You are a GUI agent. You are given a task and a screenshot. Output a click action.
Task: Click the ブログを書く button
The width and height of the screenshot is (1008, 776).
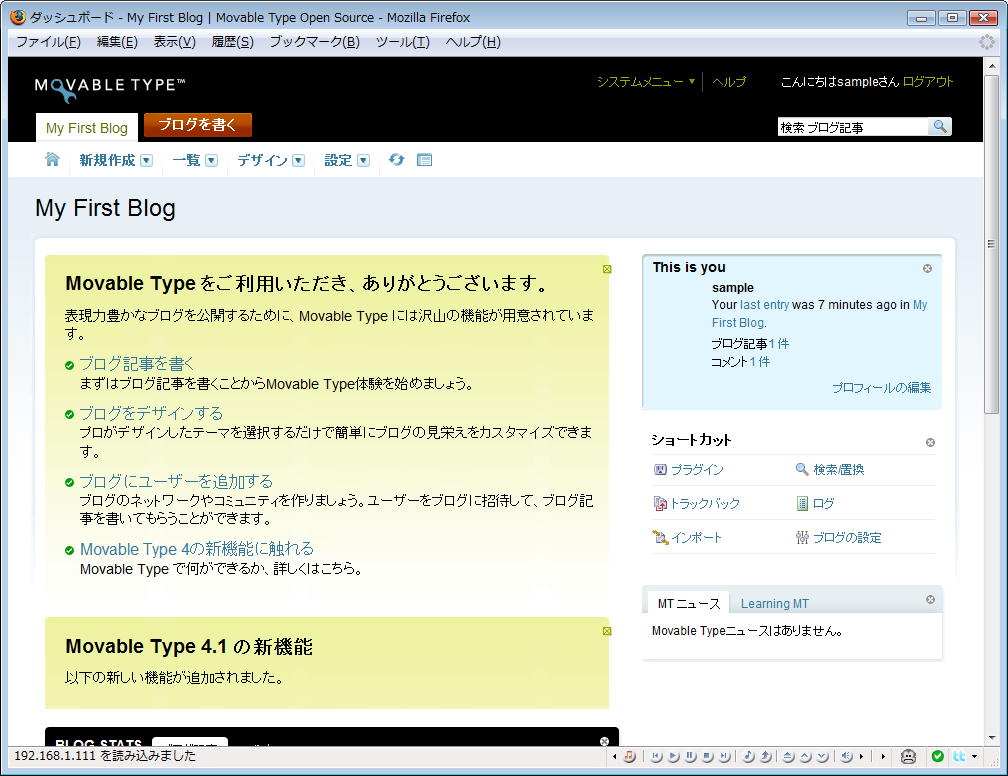point(197,125)
